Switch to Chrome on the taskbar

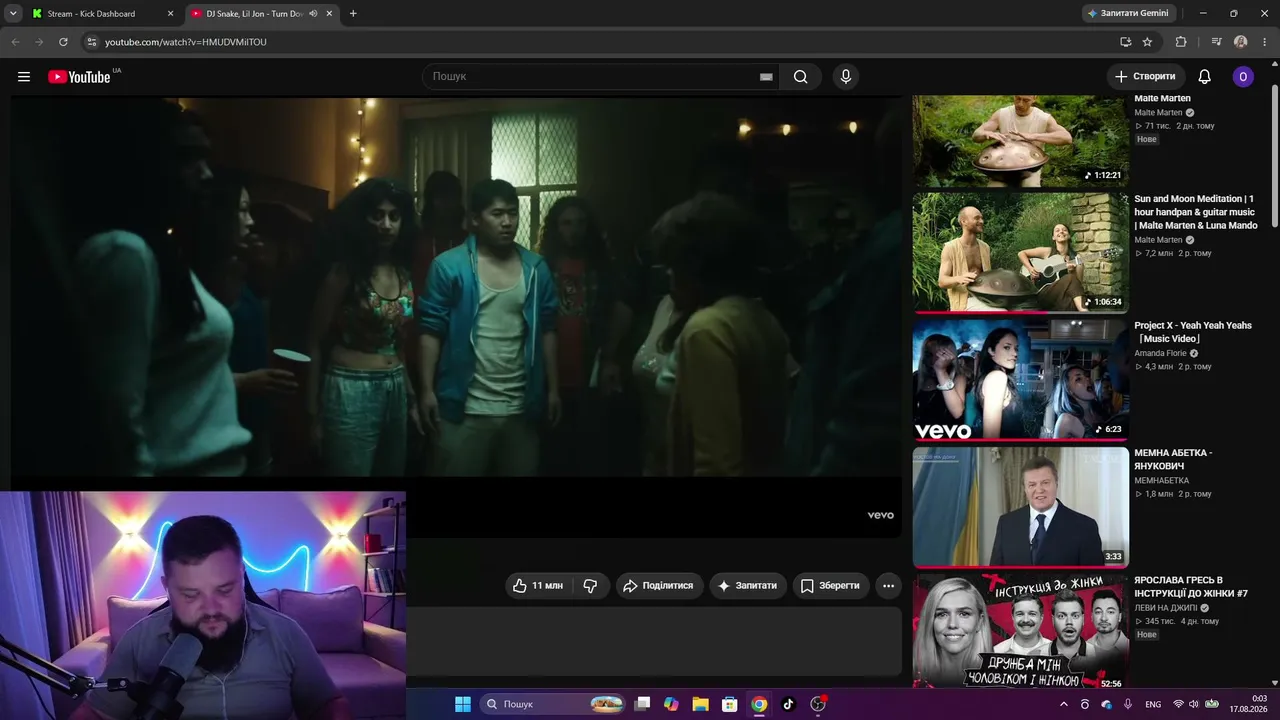(x=759, y=704)
